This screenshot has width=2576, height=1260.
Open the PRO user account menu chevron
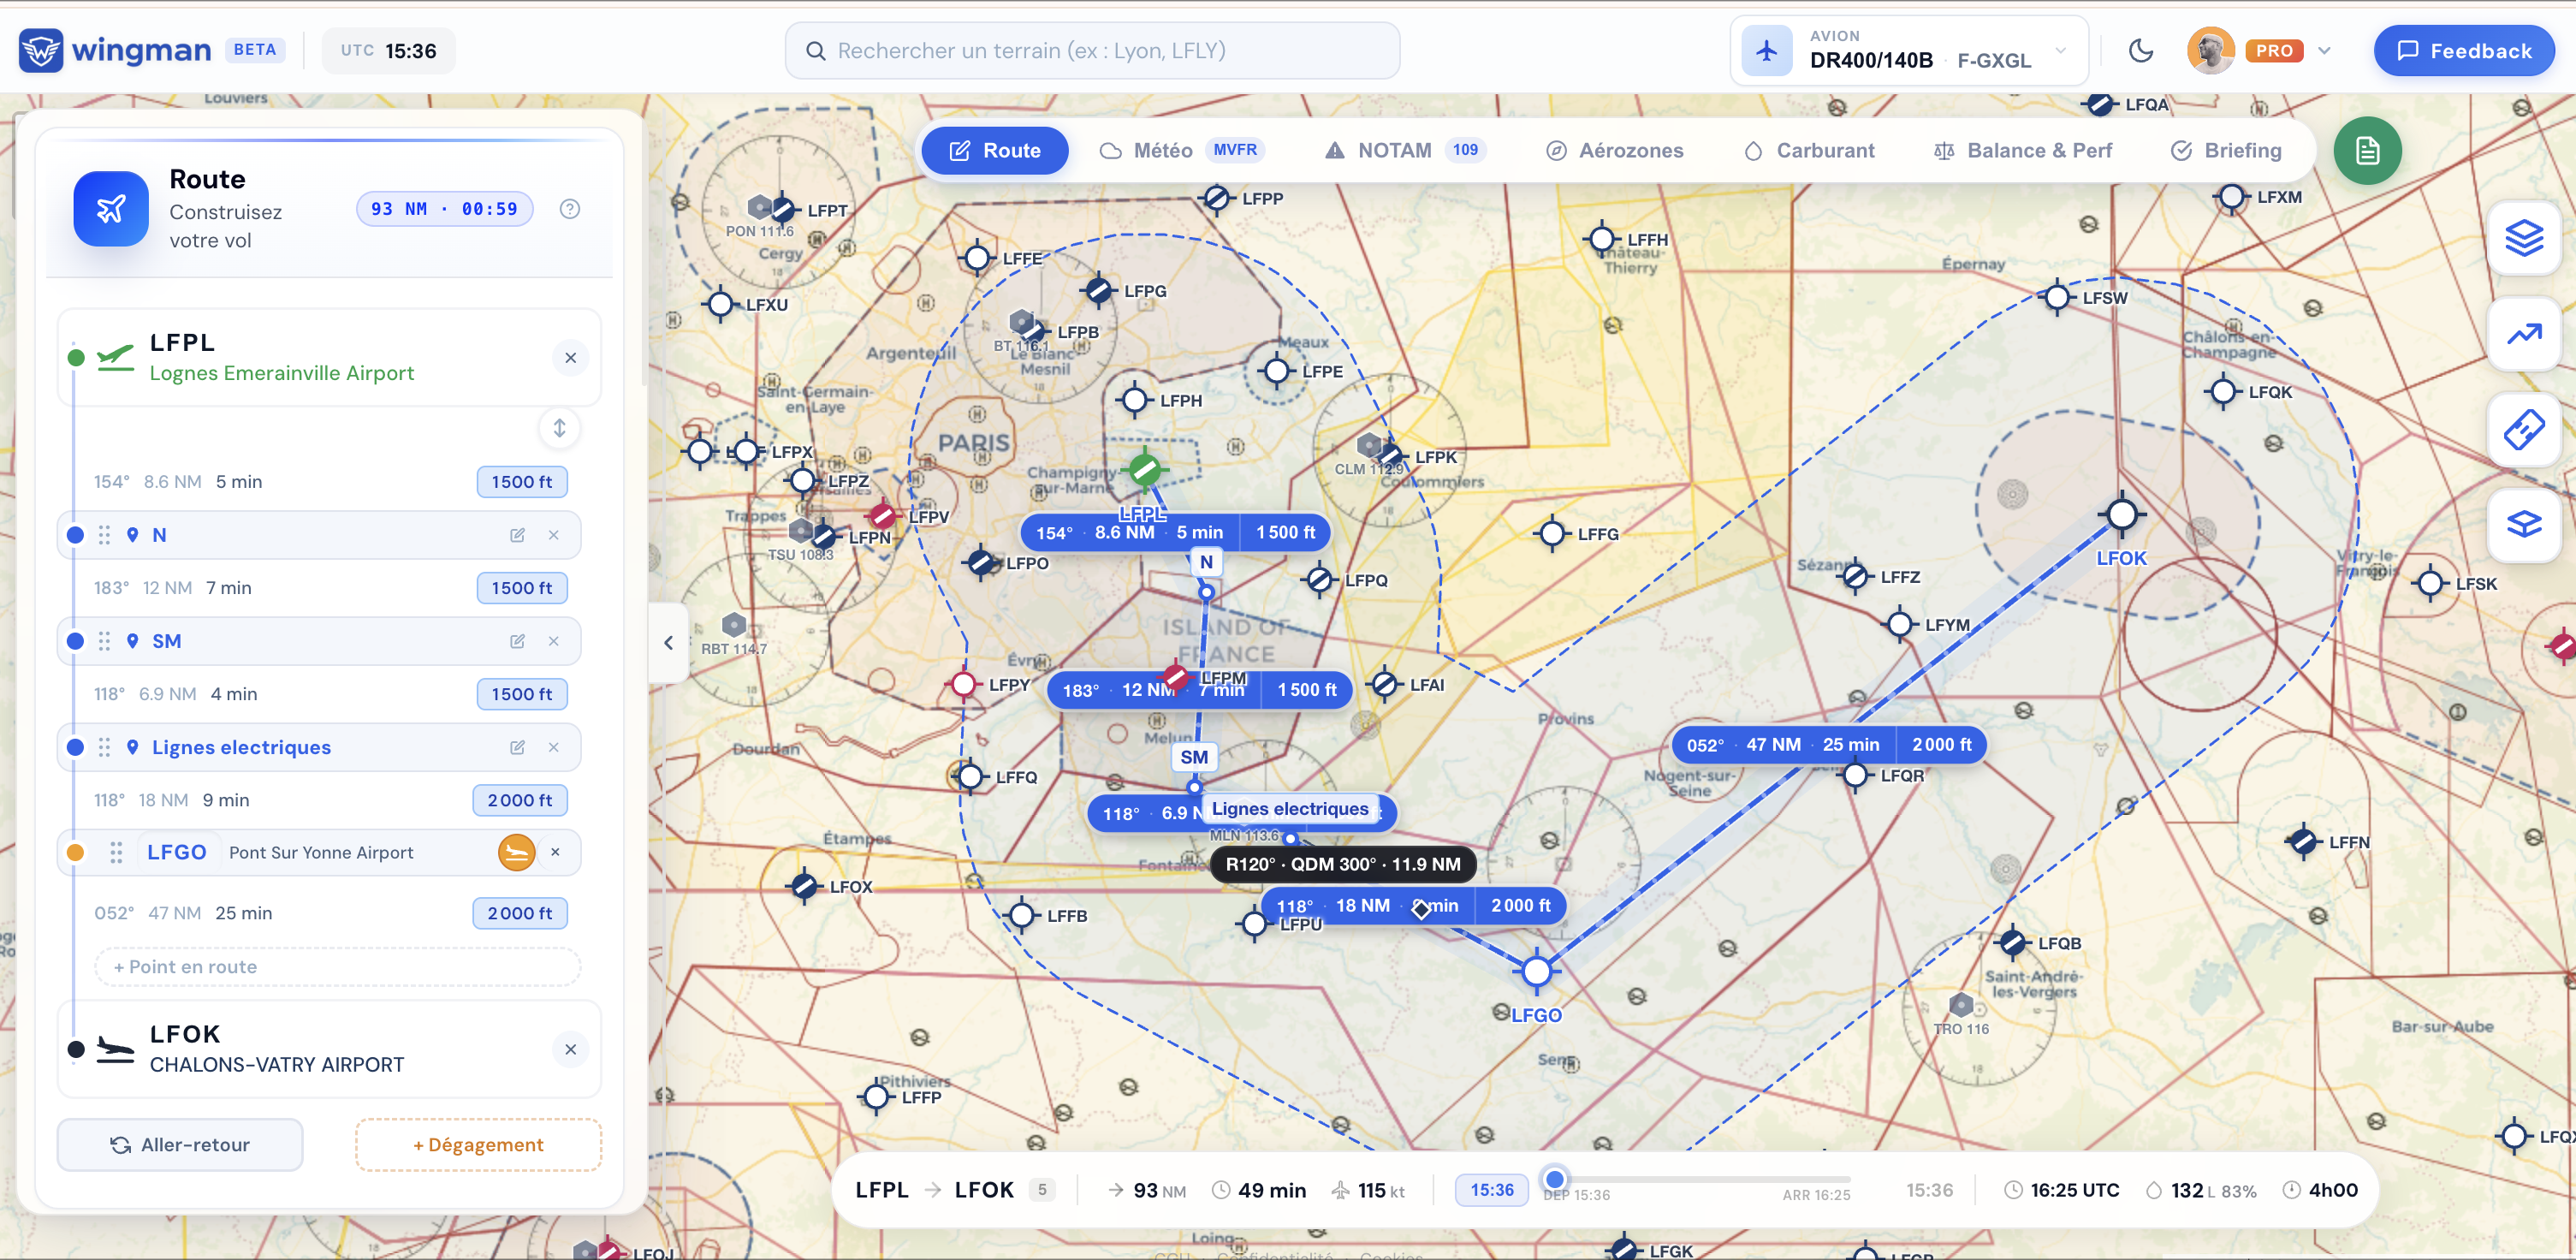coord(2324,51)
